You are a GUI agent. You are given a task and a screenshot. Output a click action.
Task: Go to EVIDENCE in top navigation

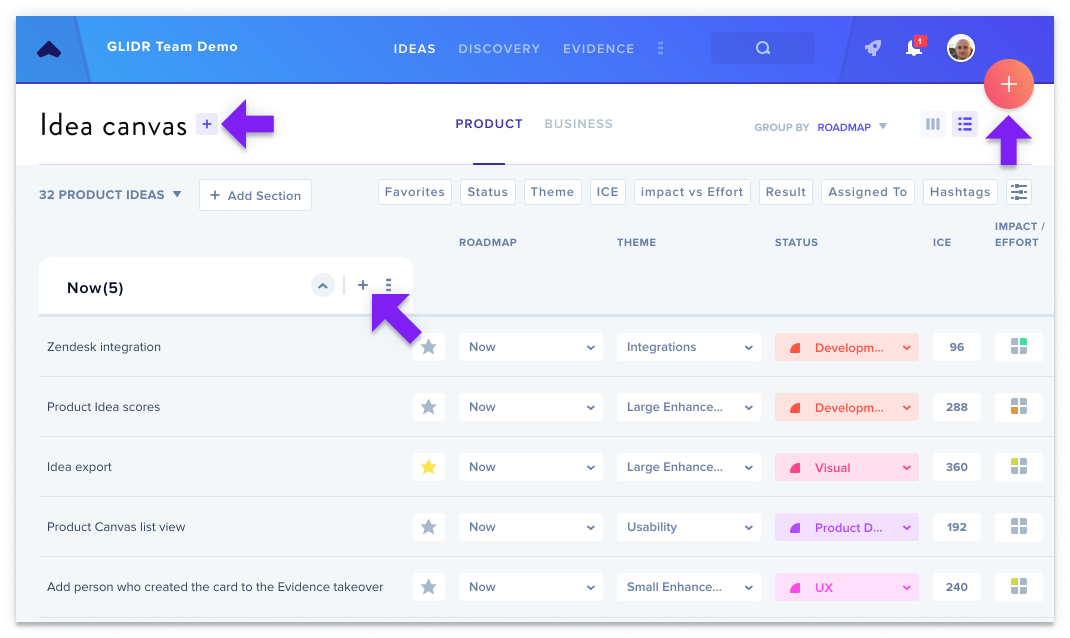point(598,49)
